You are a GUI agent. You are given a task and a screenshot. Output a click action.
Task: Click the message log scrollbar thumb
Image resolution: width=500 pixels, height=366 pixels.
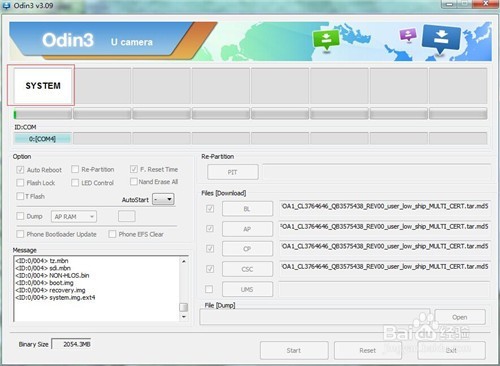click(x=183, y=307)
